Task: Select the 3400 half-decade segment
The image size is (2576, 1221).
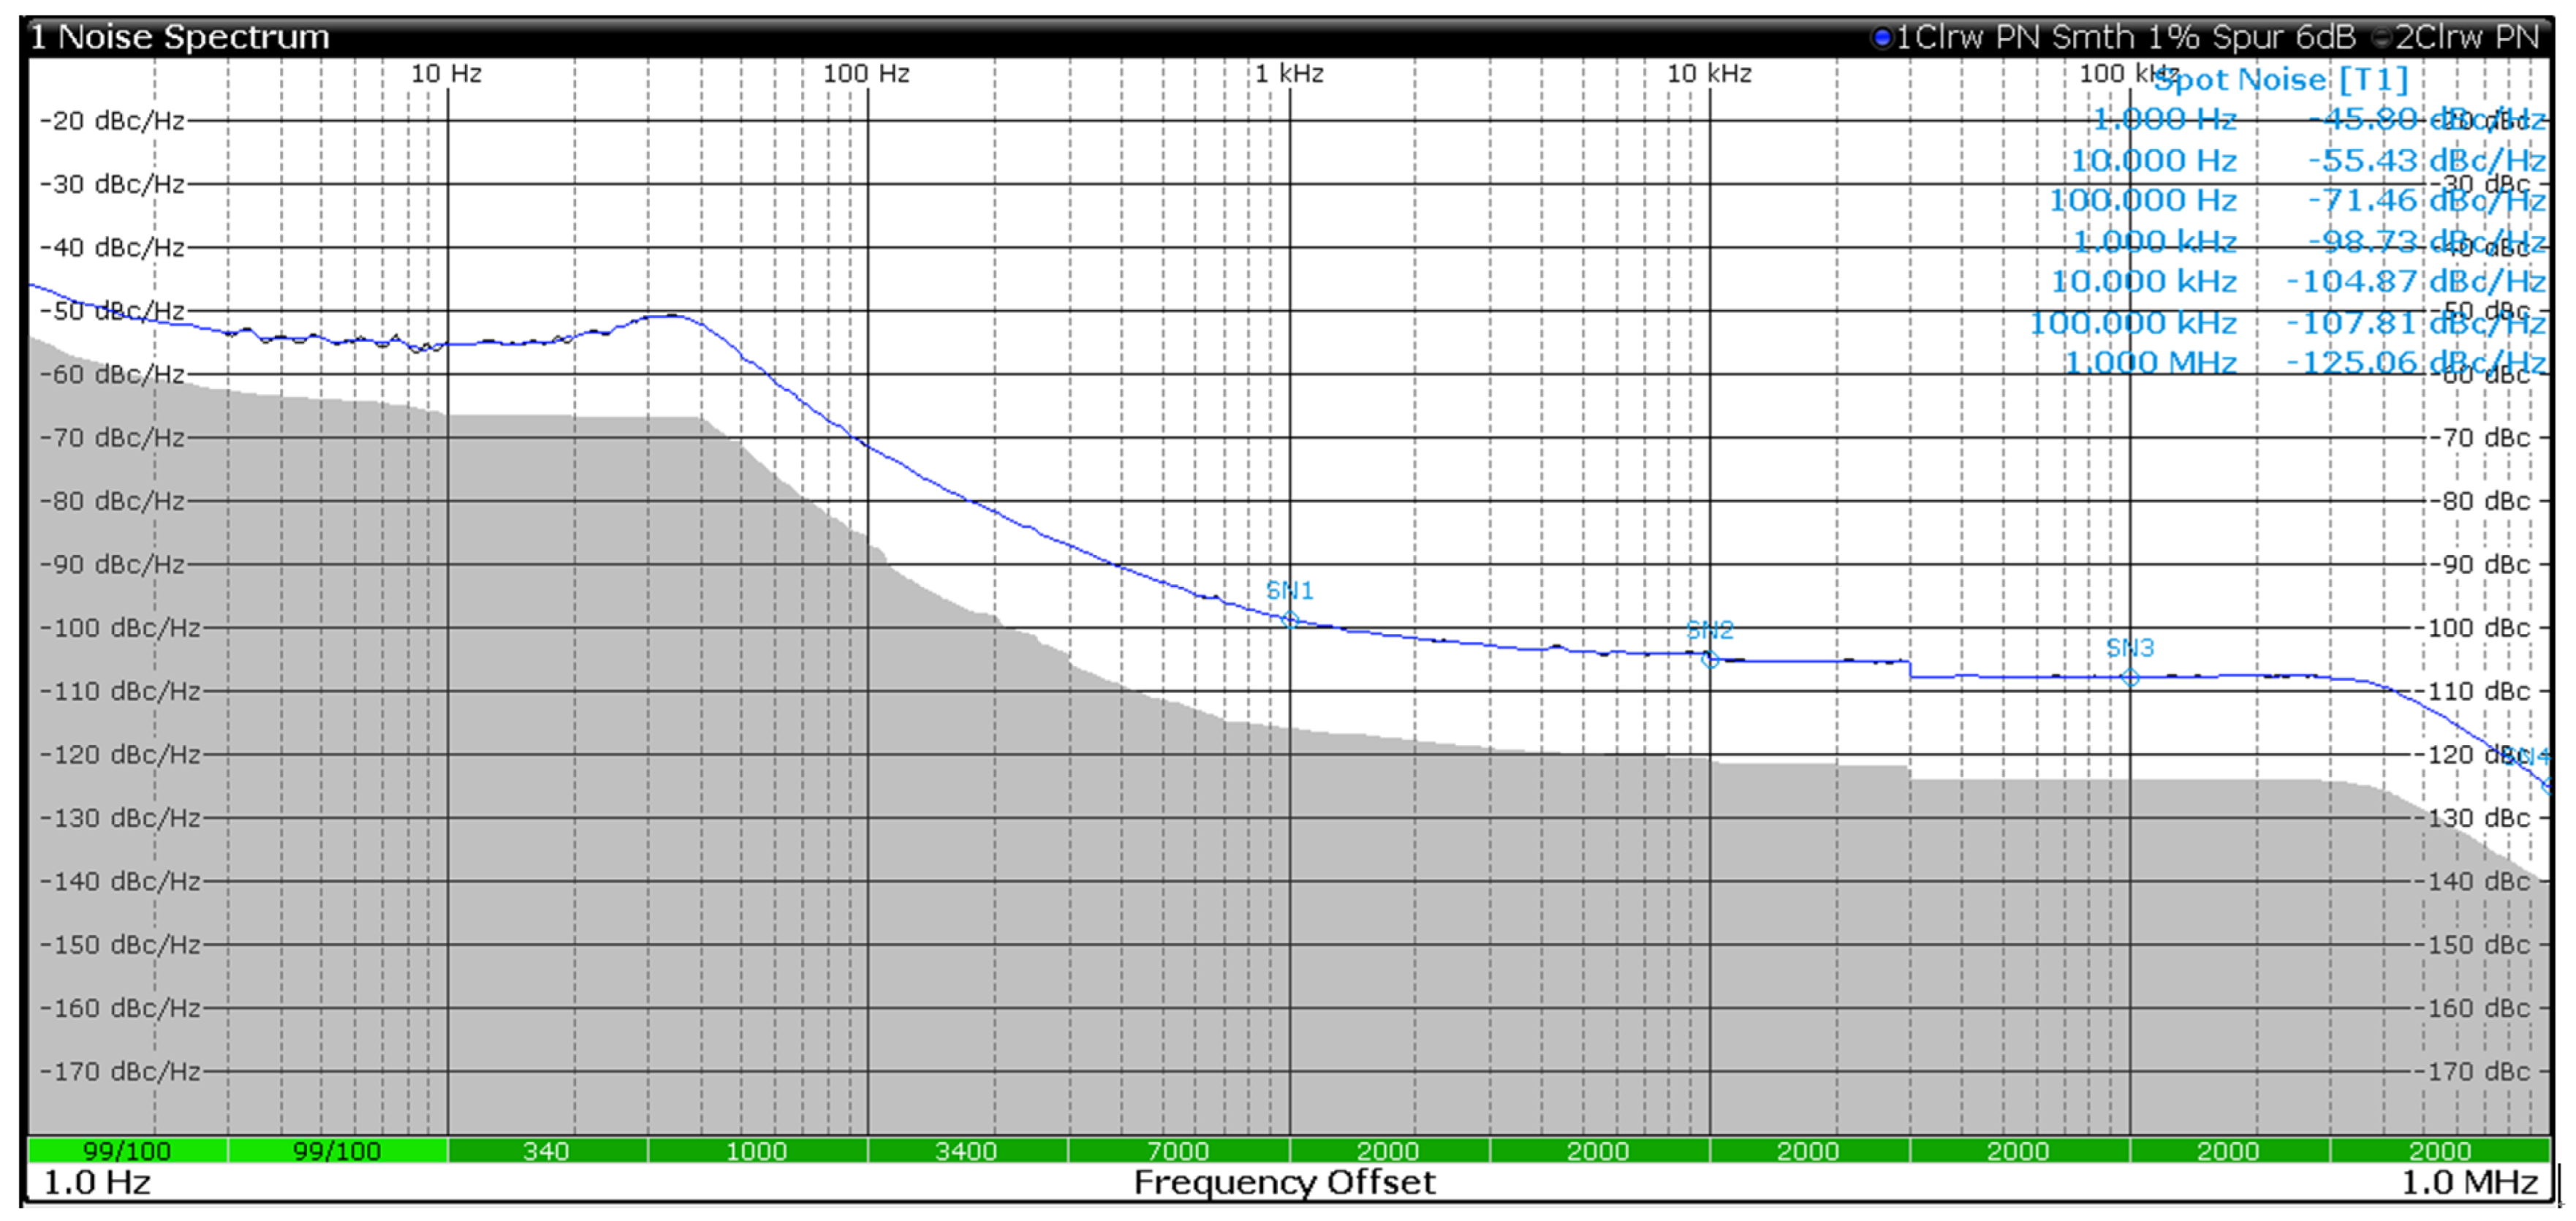Action: 966,1151
